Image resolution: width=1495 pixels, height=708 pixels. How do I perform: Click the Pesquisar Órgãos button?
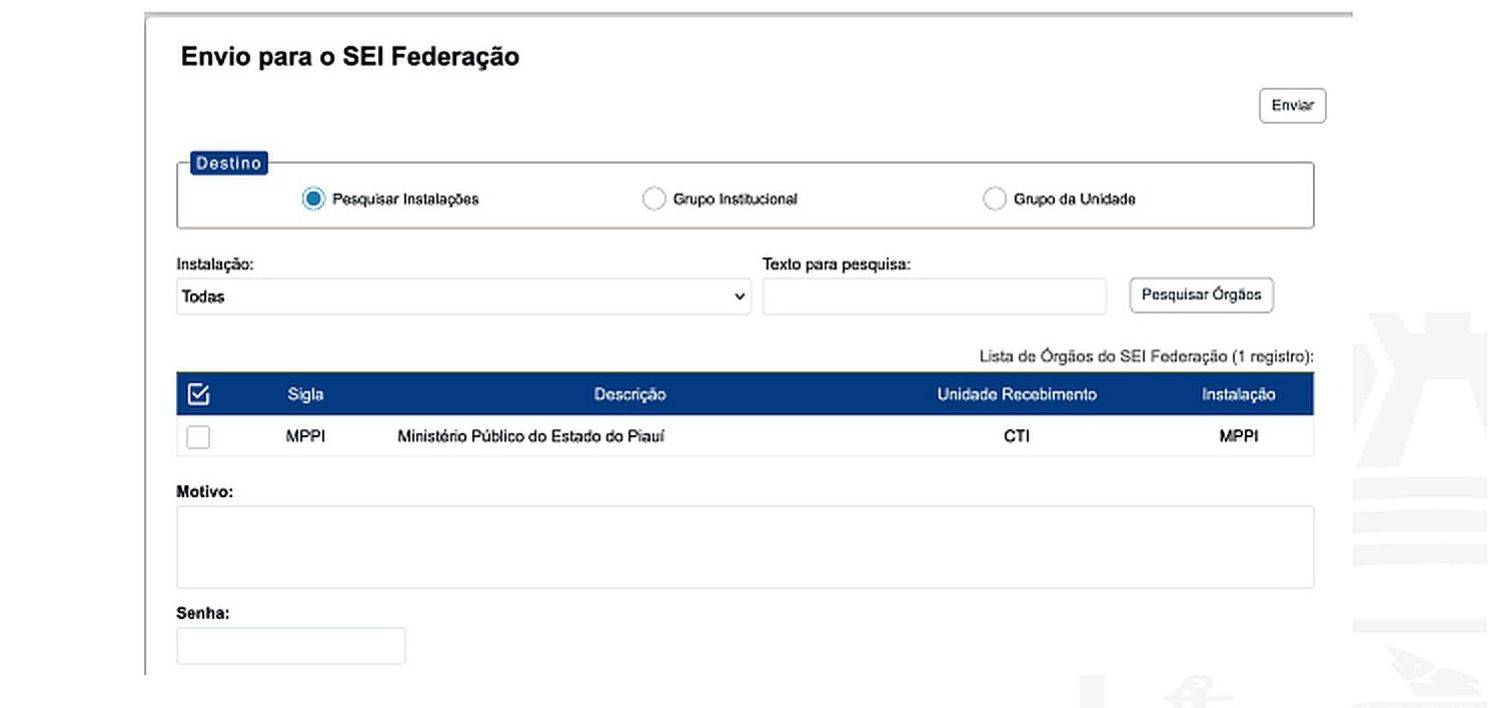1201,296
